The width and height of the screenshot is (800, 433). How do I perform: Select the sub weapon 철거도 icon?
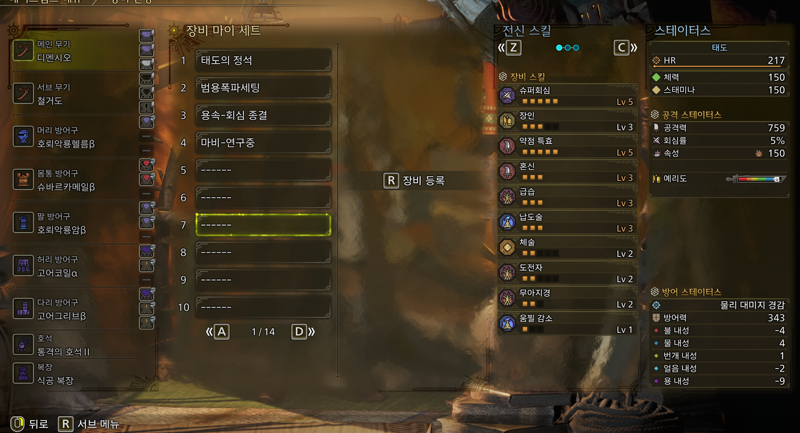[23, 94]
